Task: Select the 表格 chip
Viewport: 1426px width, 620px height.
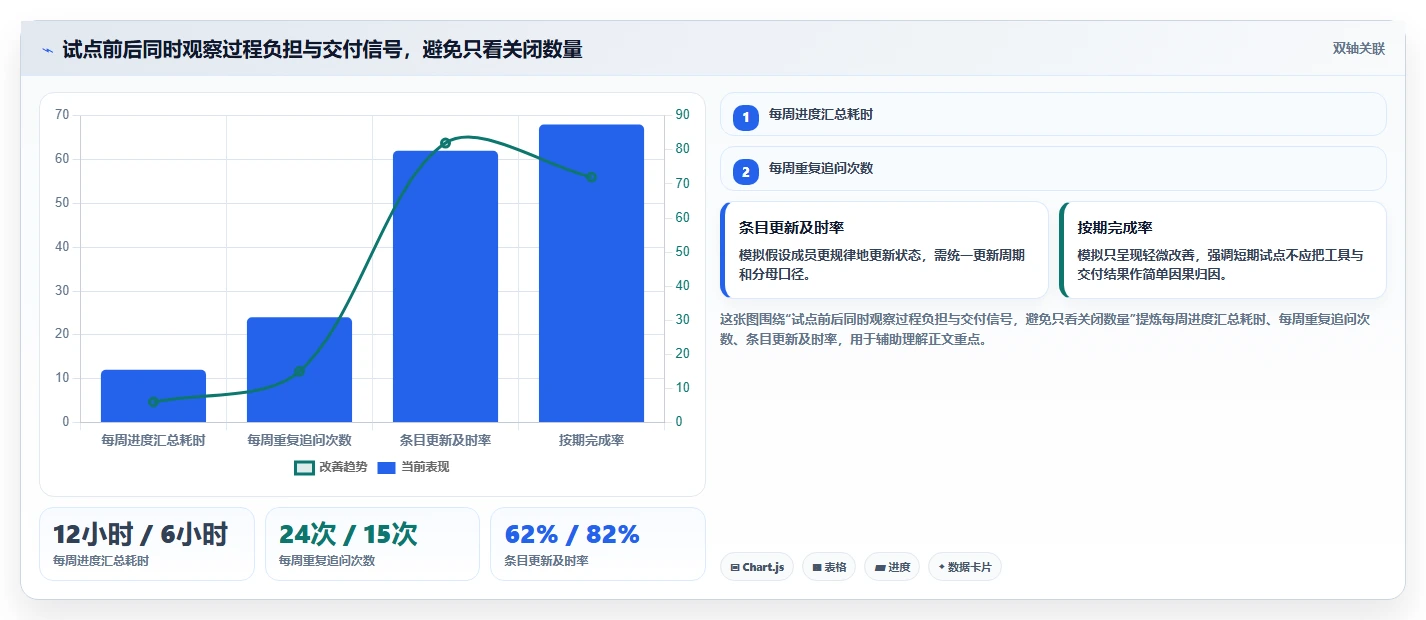Action: [x=829, y=567]
